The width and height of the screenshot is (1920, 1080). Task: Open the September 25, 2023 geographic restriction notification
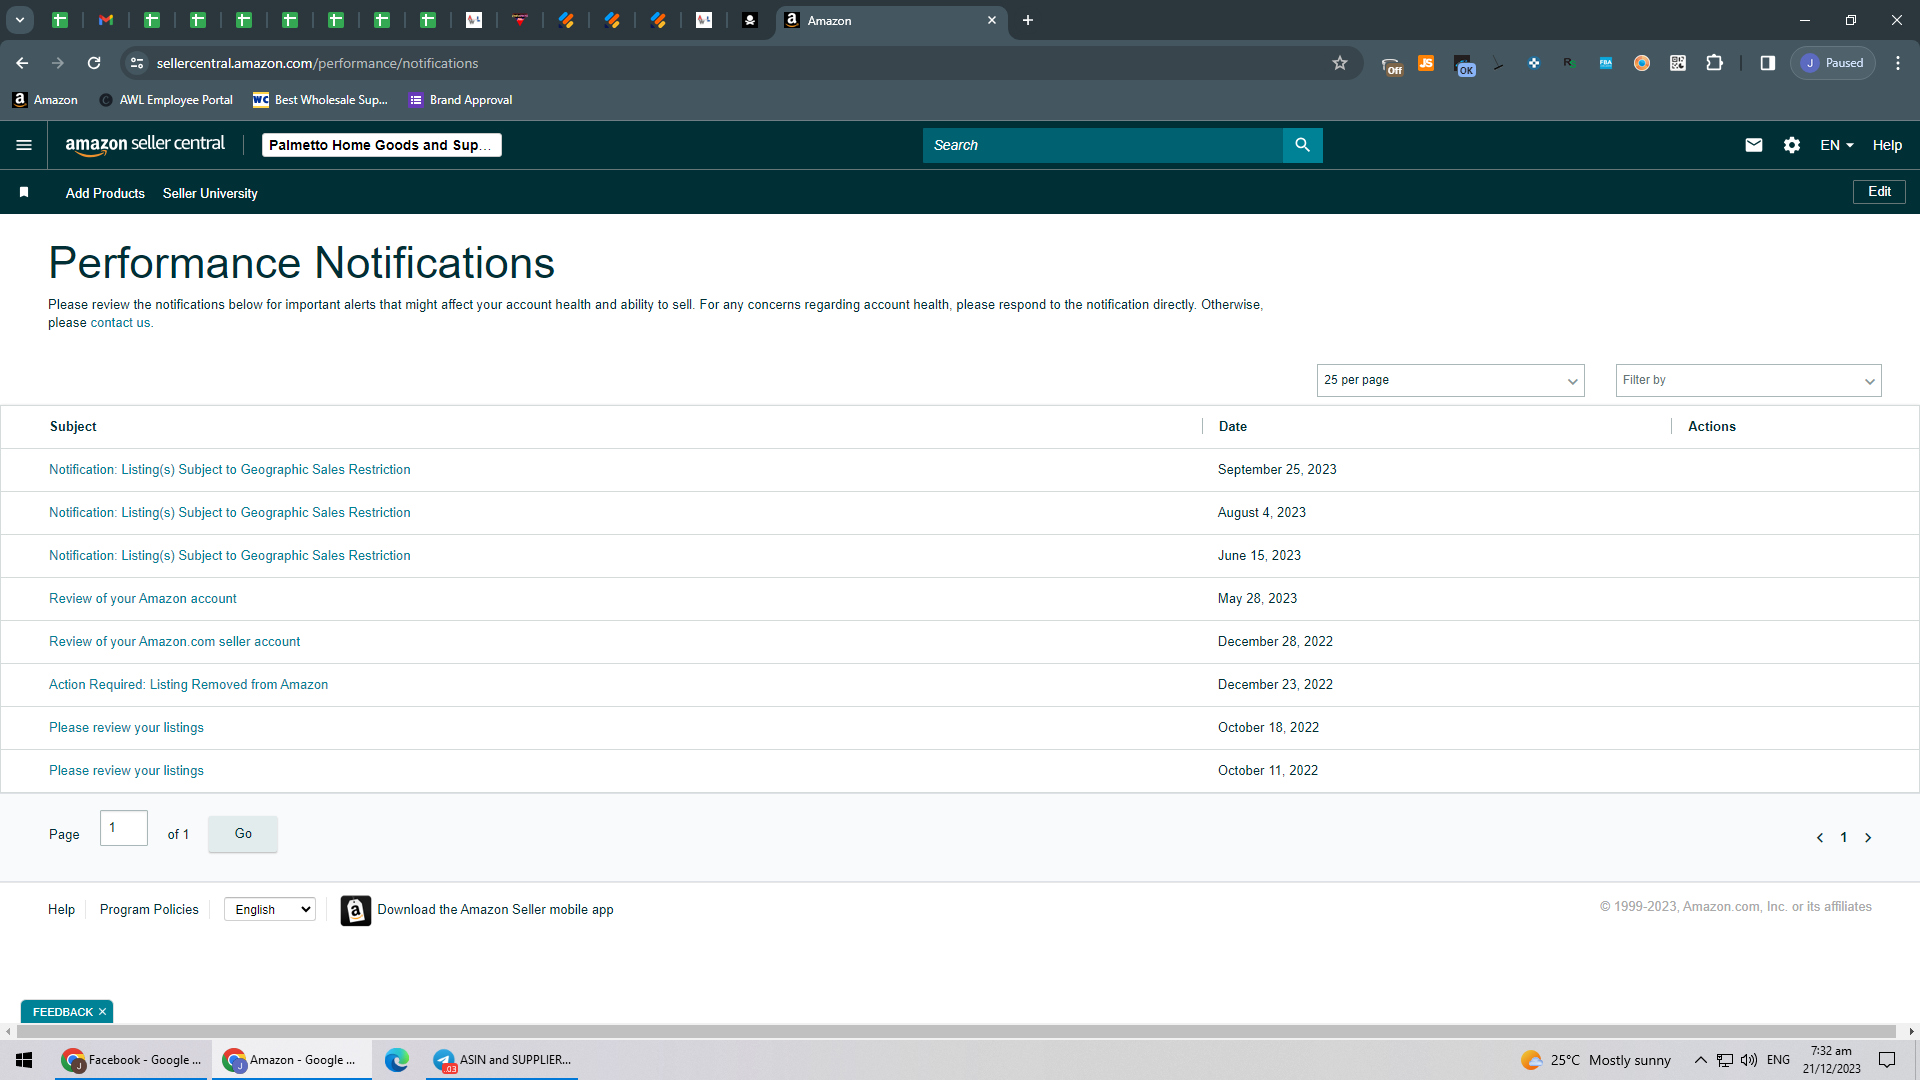[230, 470]
